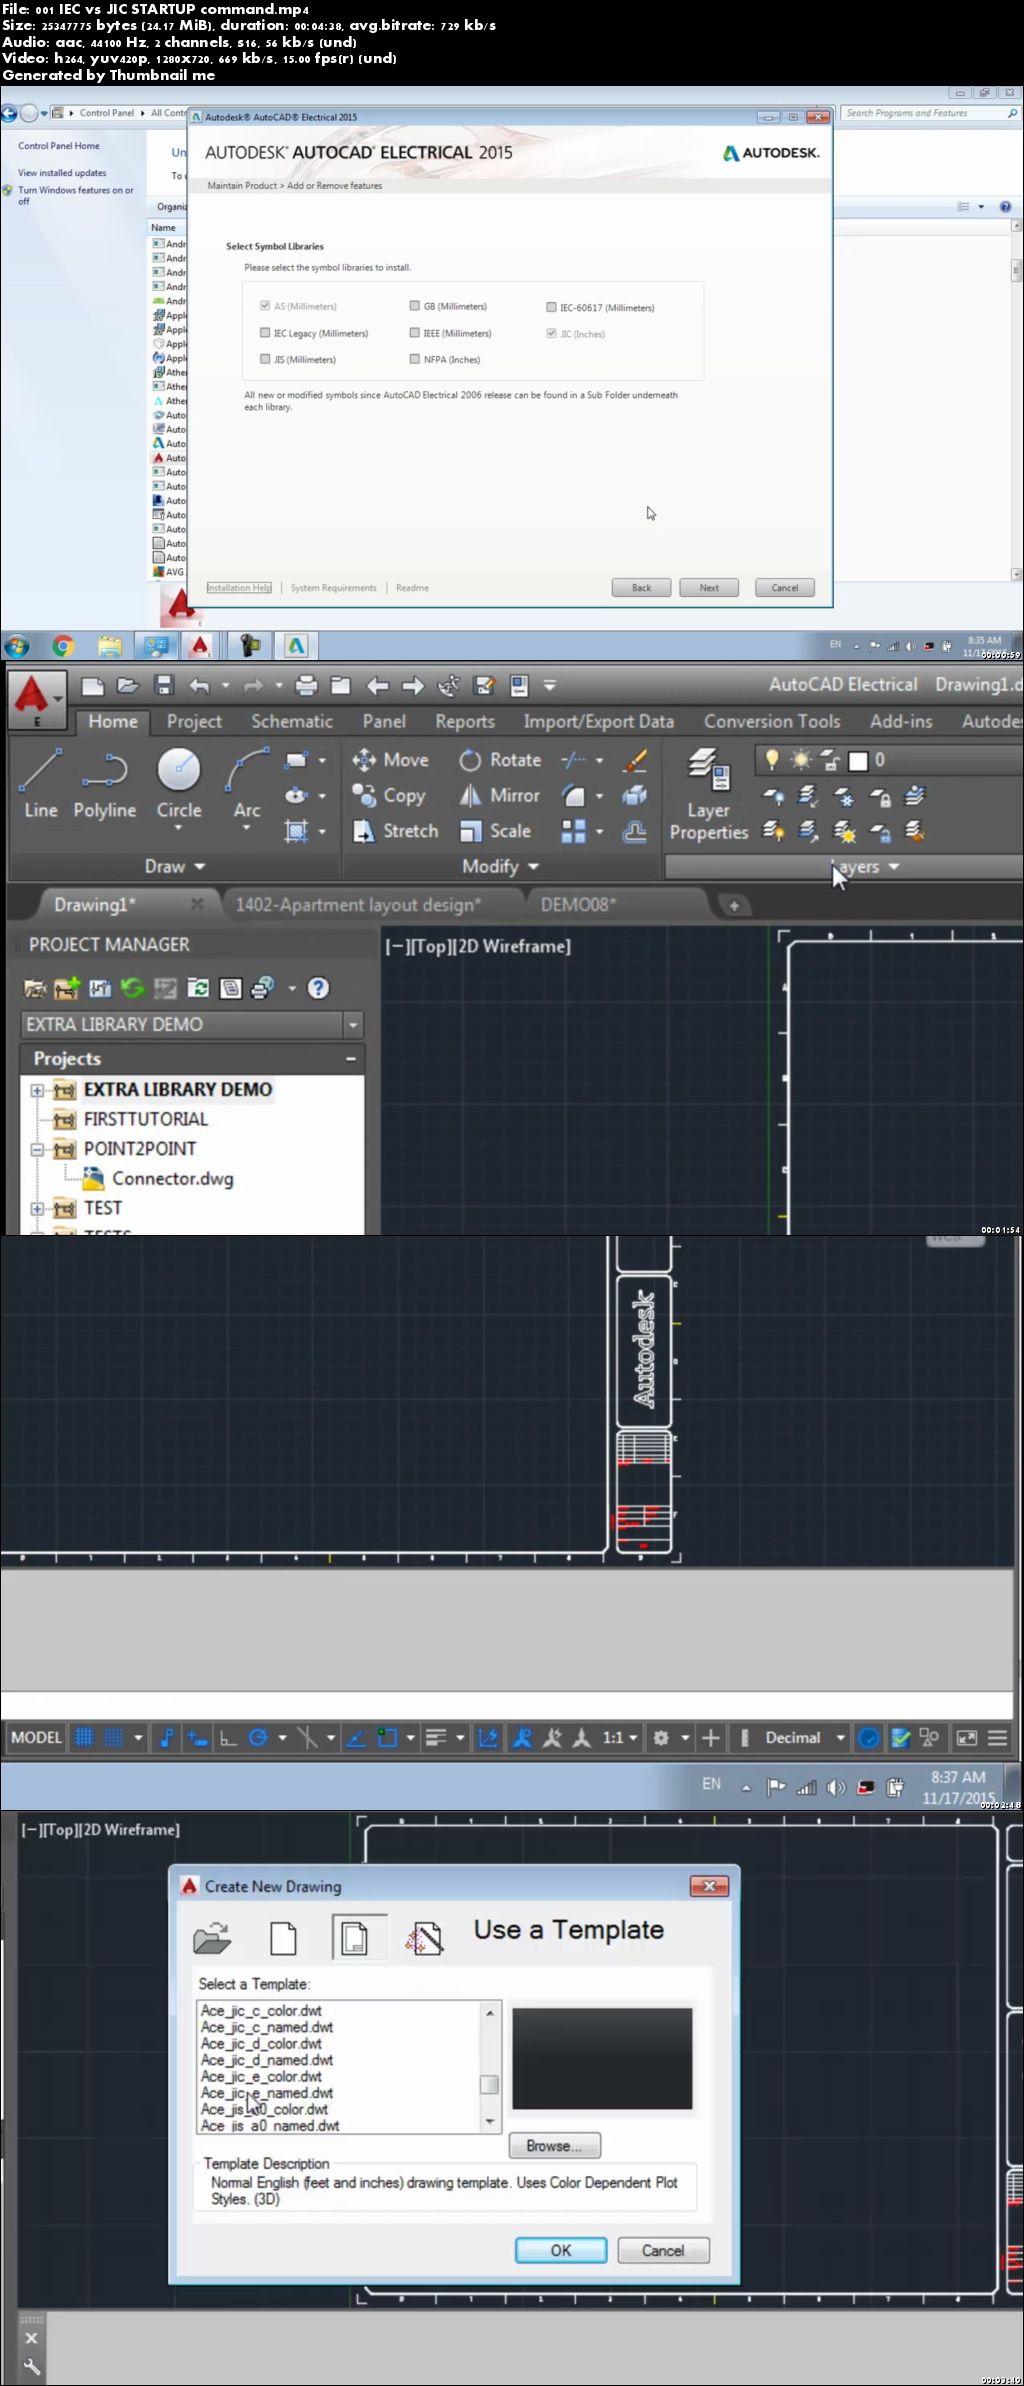Viewport: 1024px width, 2386px height.
Task: Select the Line drawing tool
Action: coord(41,783)
